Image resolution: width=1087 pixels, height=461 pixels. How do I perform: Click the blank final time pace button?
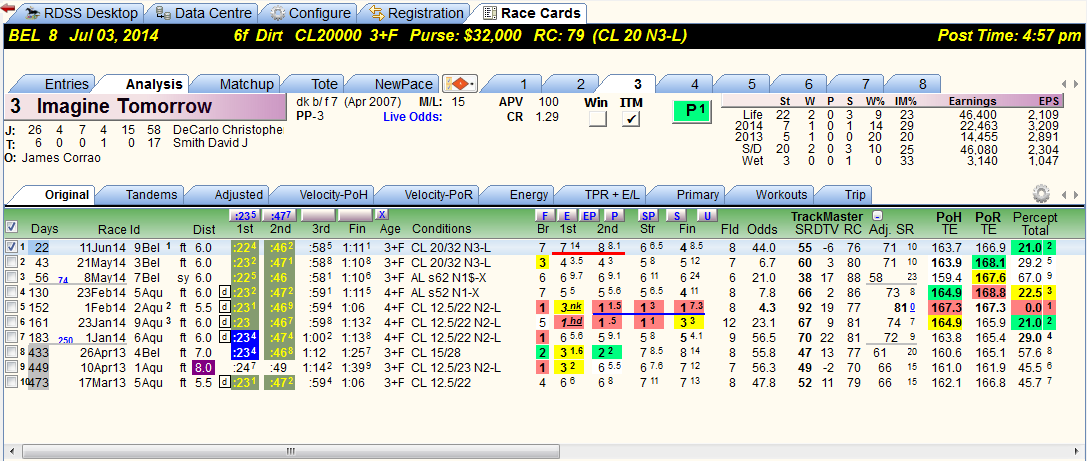[355, 215]
